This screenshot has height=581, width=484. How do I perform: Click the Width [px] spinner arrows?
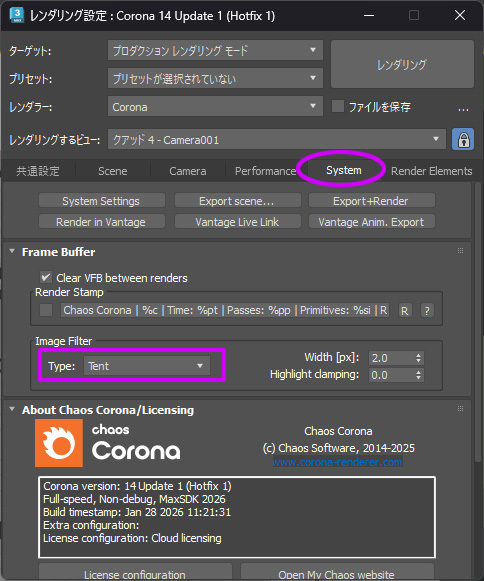418,358
